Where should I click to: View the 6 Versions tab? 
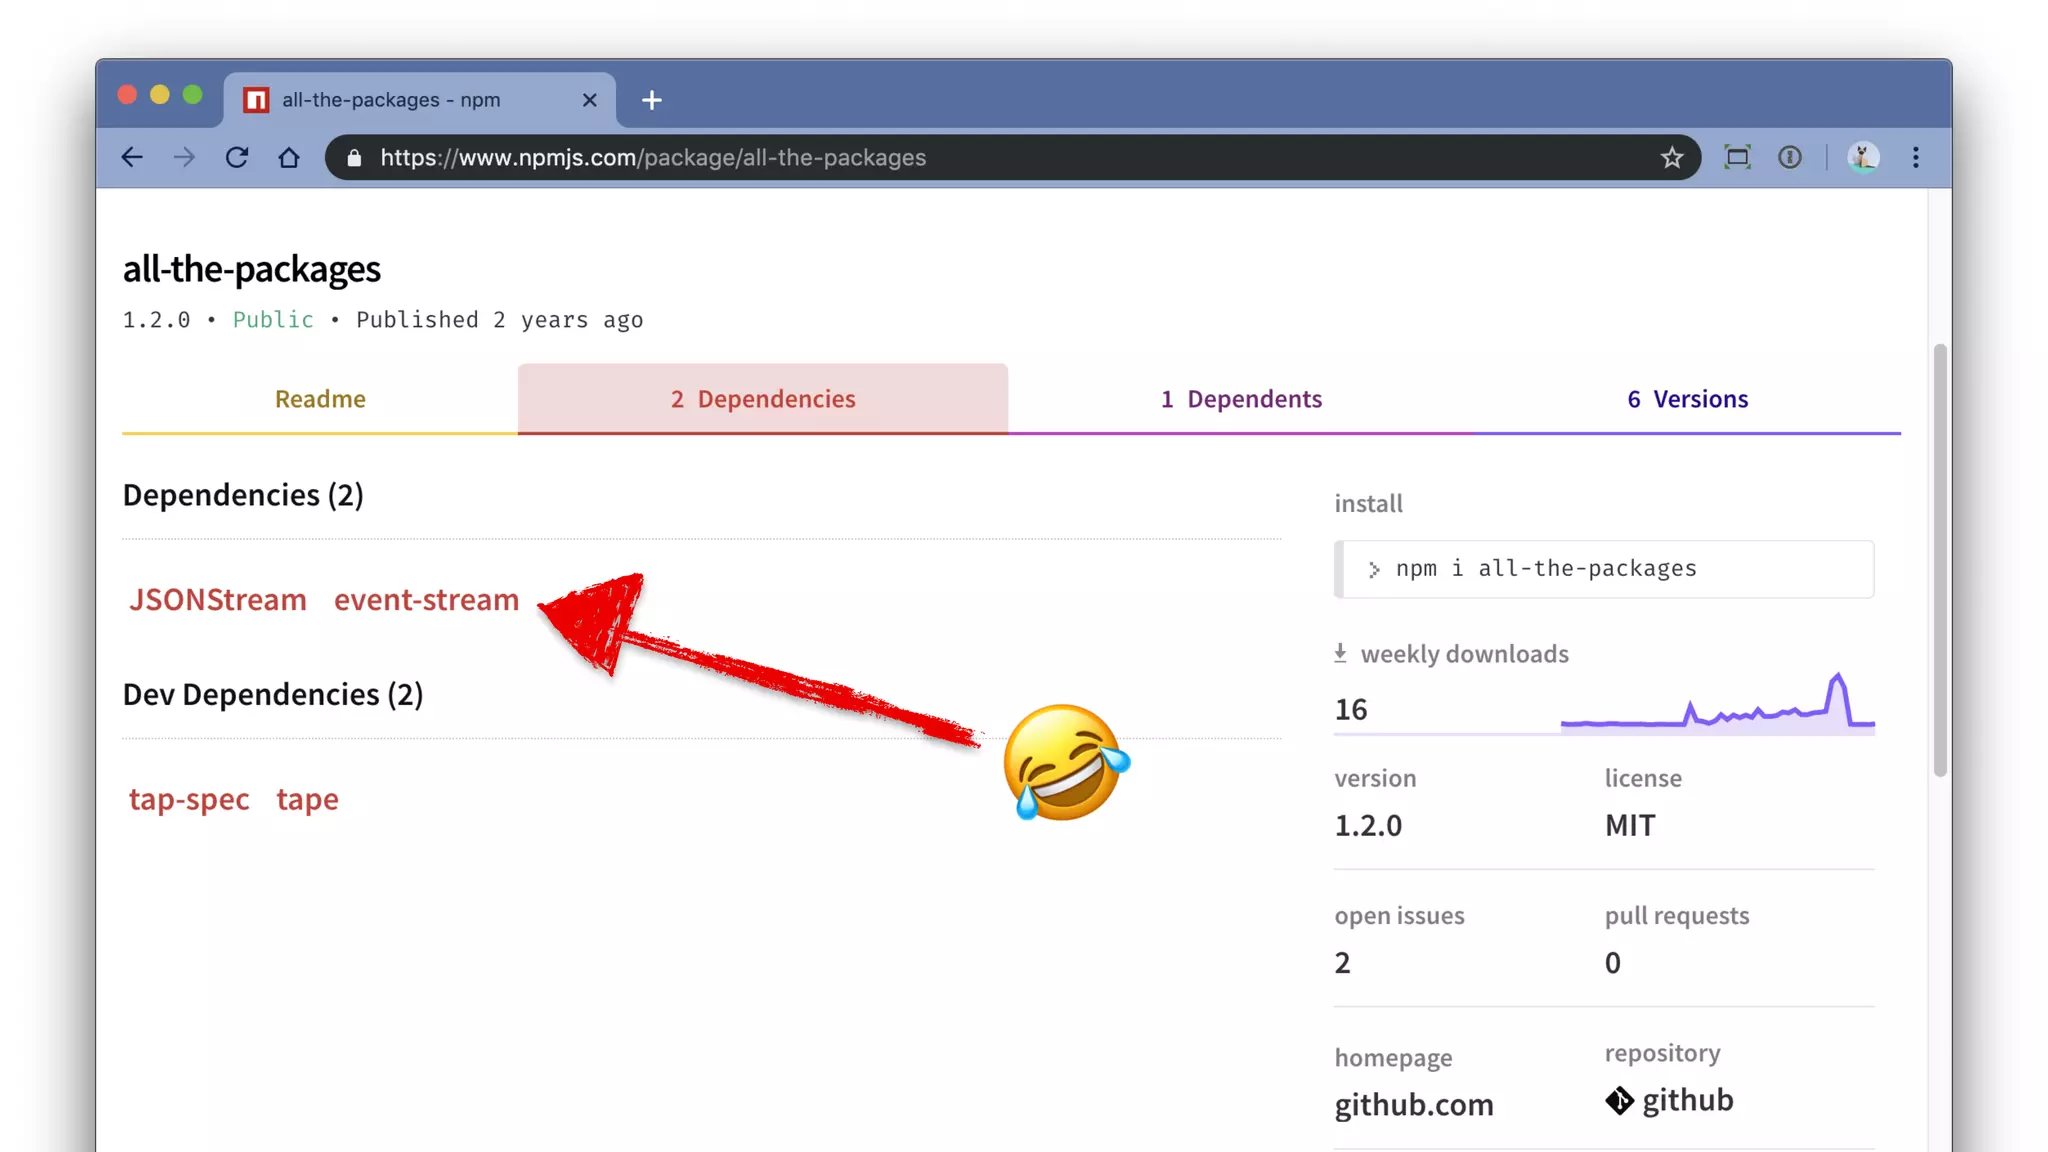pyautogui.click(x=1687, y=399)
